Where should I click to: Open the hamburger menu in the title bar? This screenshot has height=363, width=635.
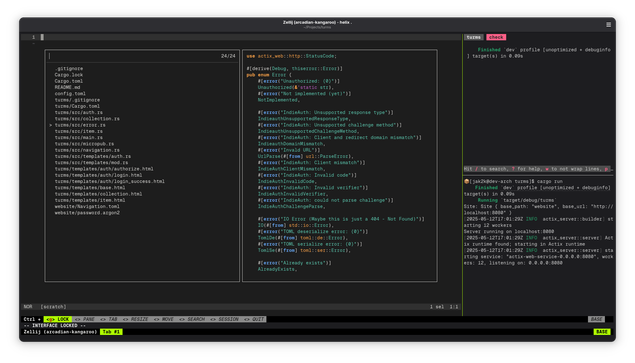[608, 25]
